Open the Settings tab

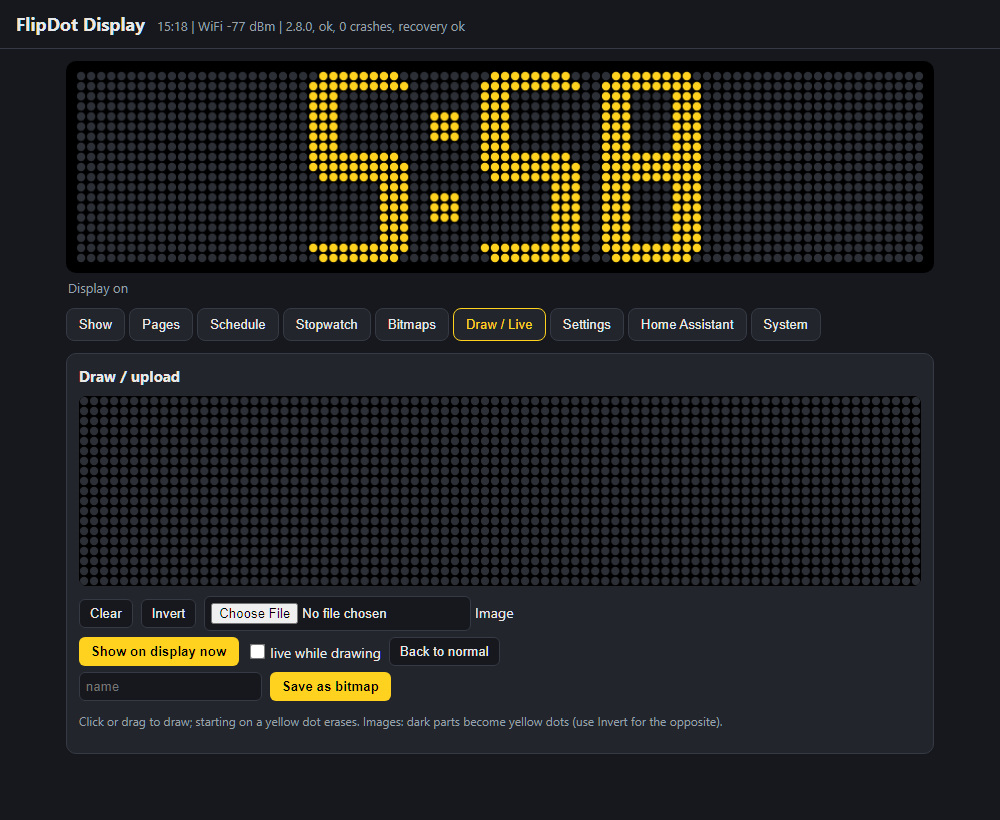(x=587, y=325)
